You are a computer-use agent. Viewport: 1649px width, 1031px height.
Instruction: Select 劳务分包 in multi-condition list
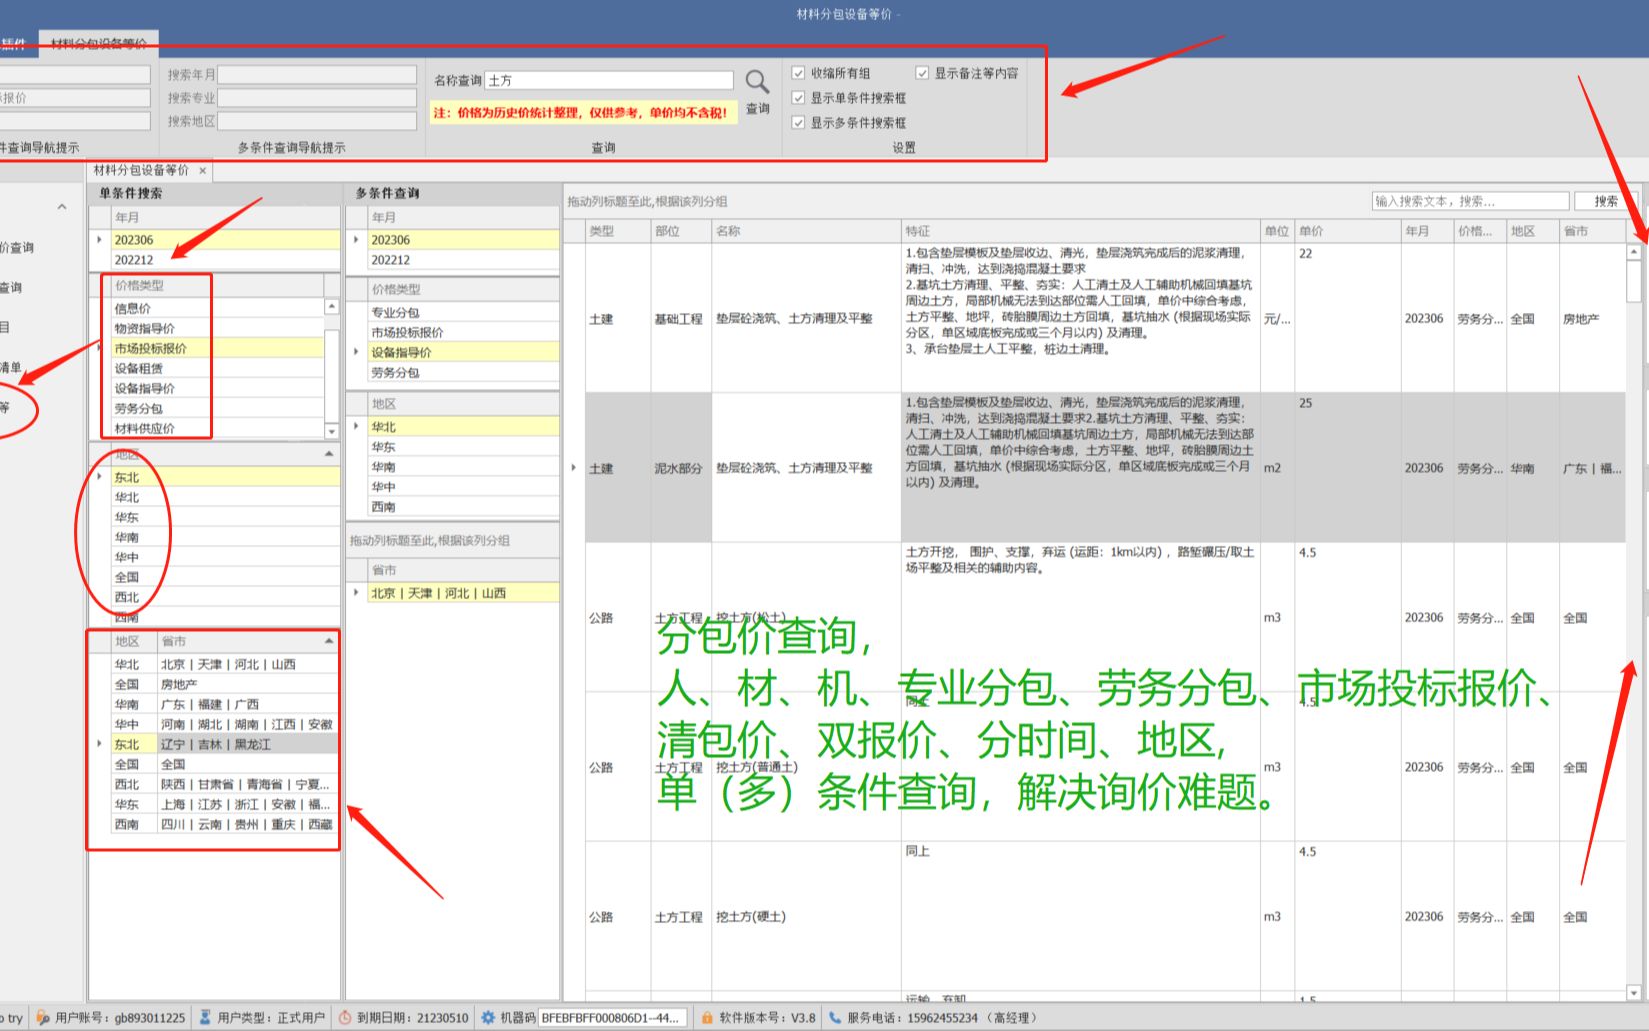click(463, 373)
